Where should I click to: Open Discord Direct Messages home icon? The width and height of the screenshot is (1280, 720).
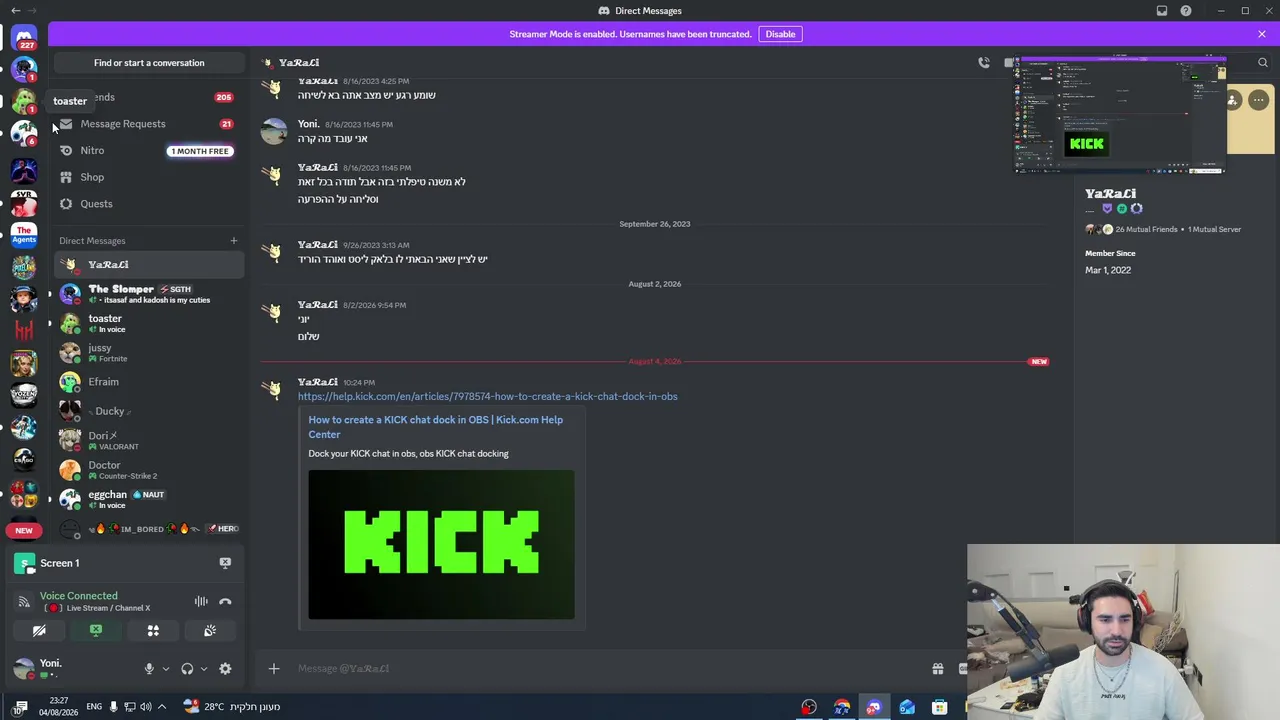(24, 39)
